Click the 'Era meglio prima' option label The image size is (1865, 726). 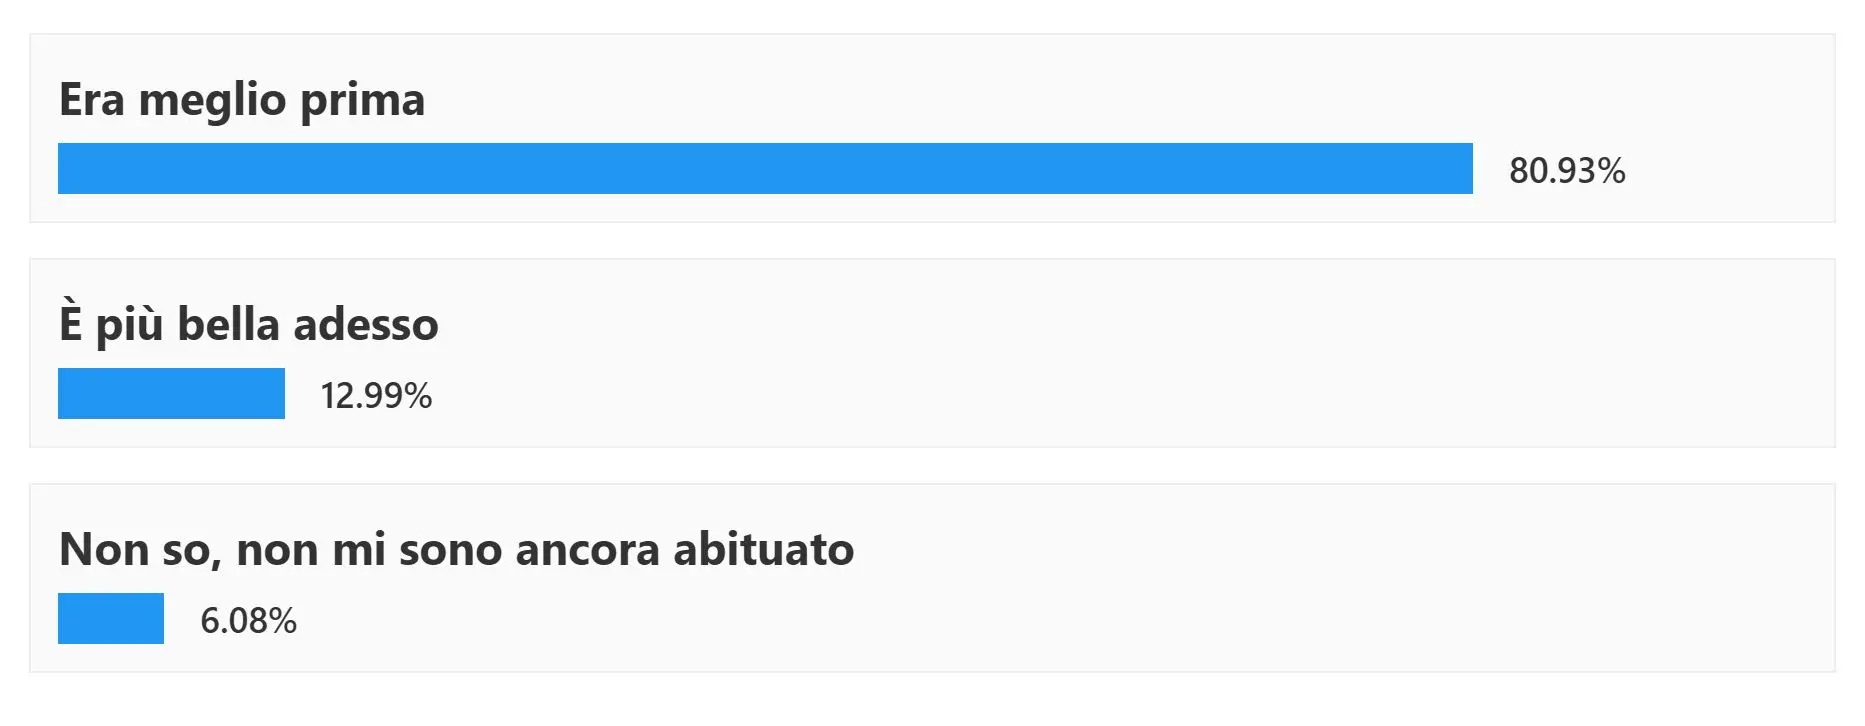tap(242, 100)
